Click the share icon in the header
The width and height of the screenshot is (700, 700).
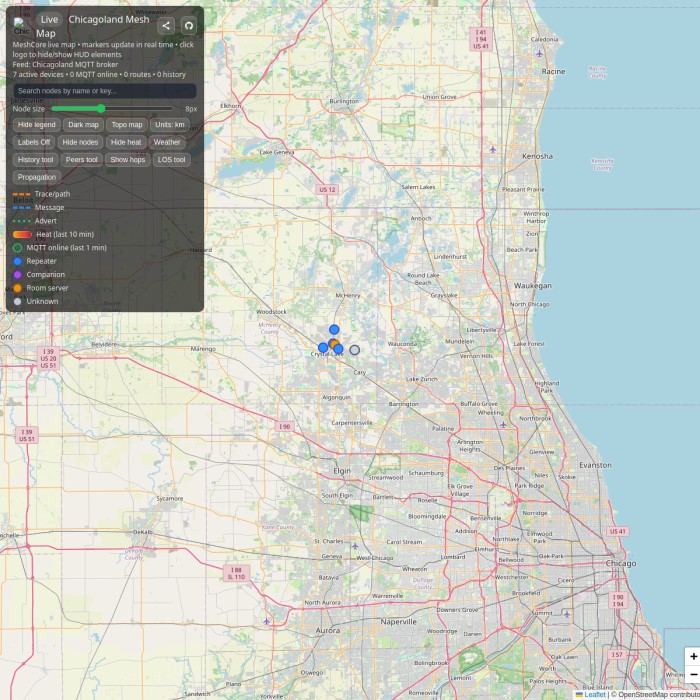click(x=166, y=25)
